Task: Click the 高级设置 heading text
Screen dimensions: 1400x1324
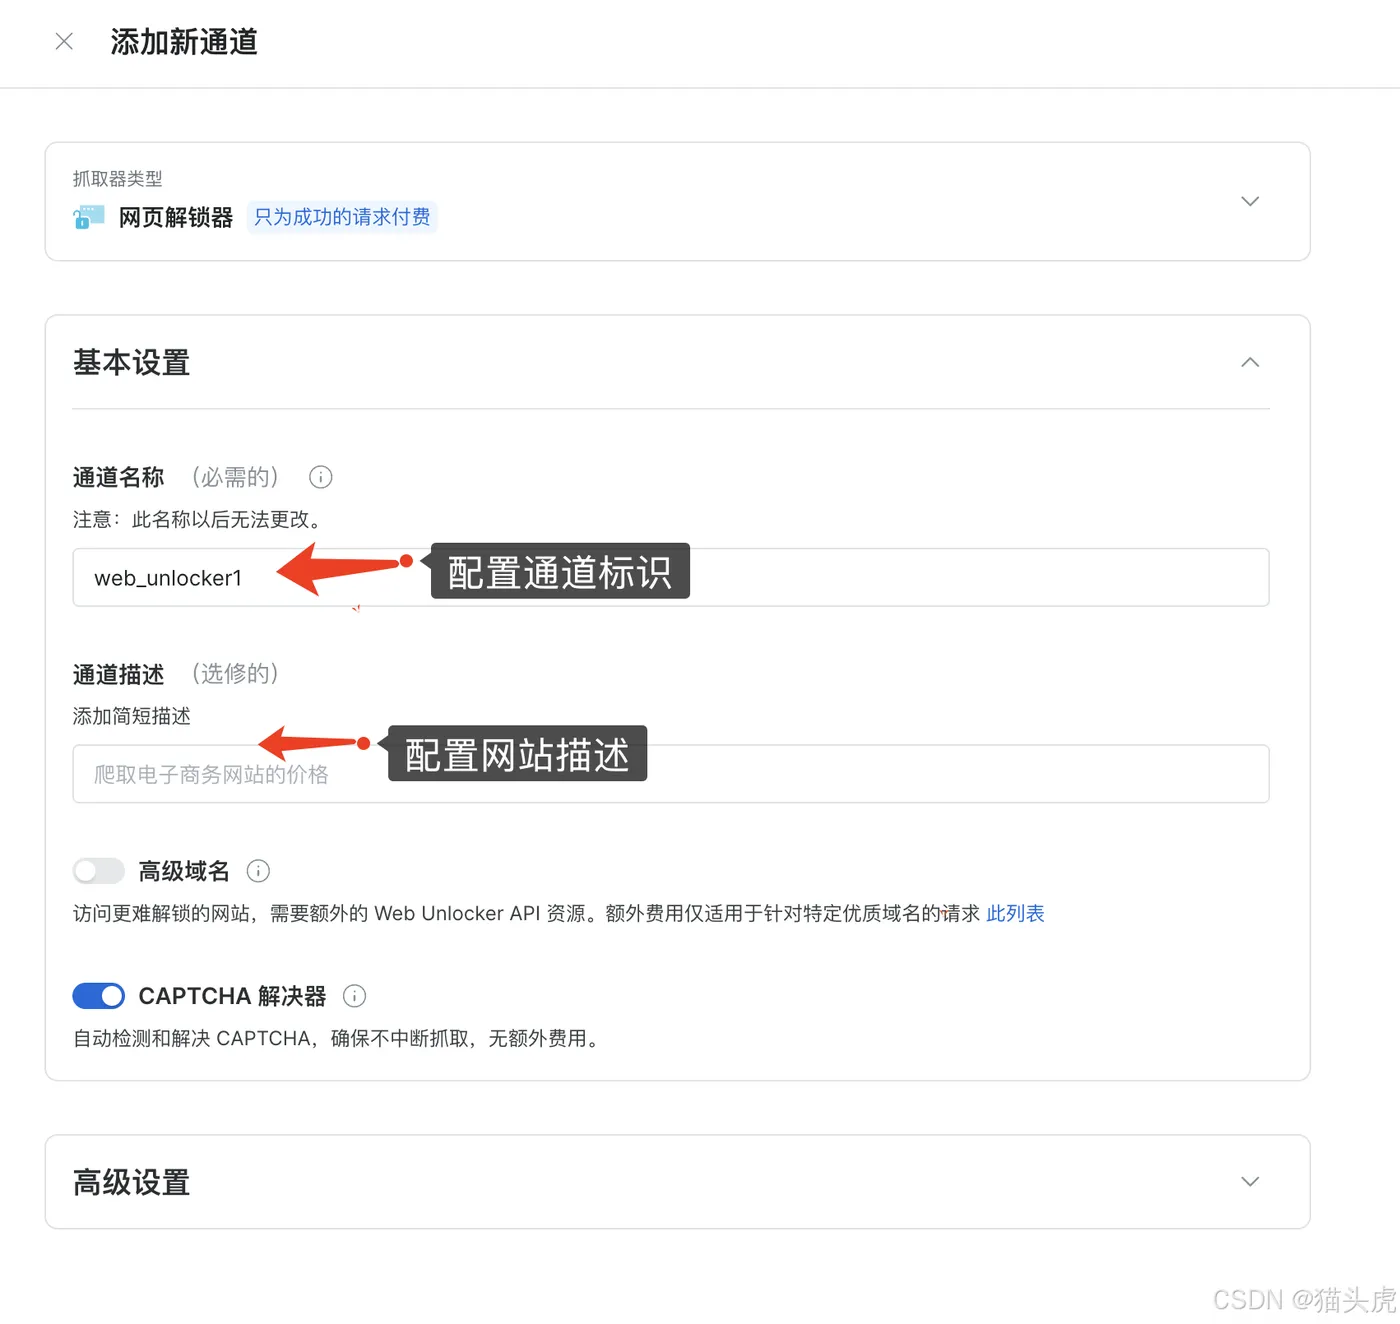Action: [131, 1182]
